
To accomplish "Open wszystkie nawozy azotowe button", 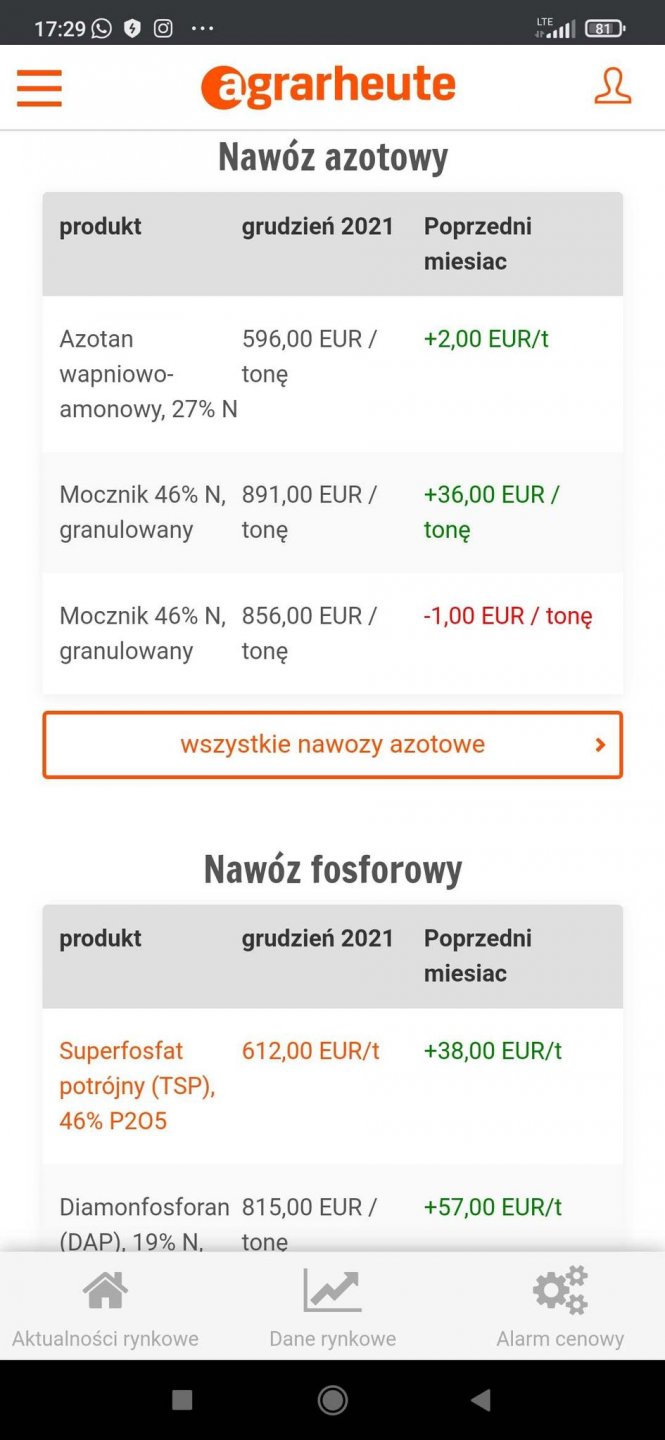I will click(x=332, y=744).
